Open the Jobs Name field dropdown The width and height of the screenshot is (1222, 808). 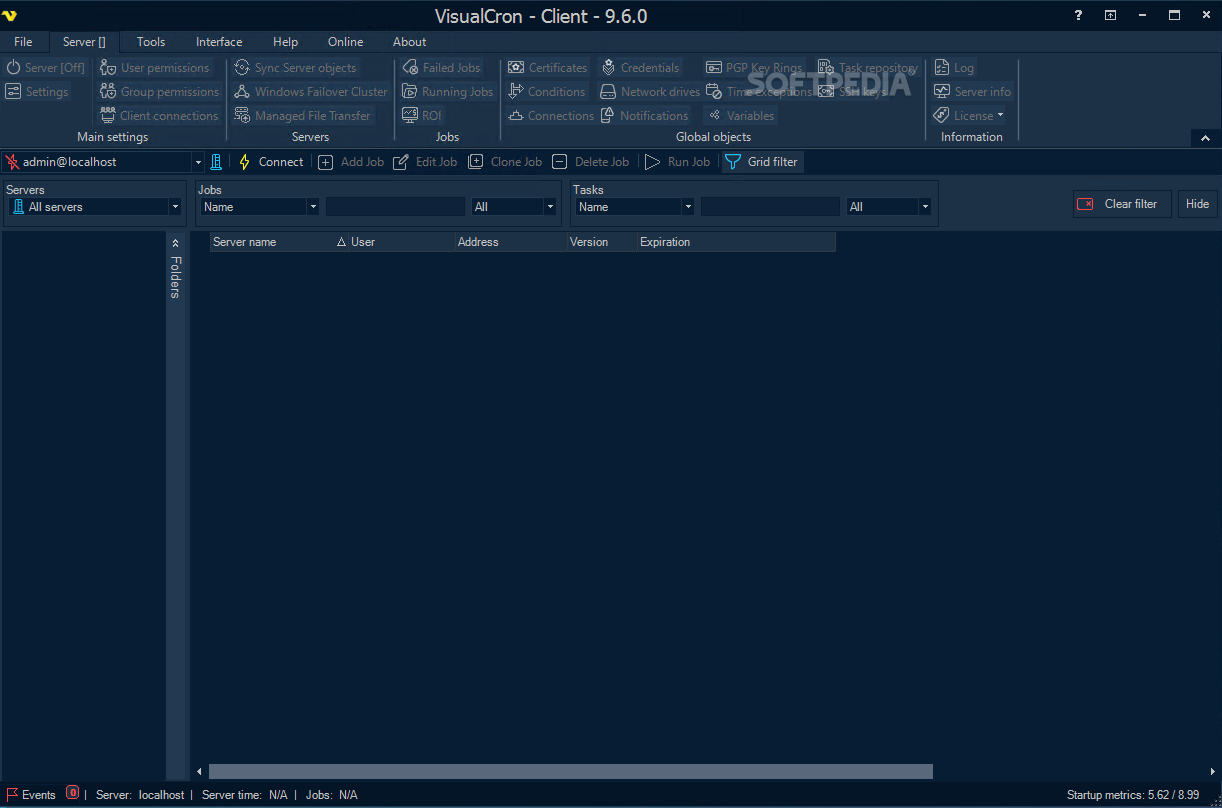coord(313,207)
